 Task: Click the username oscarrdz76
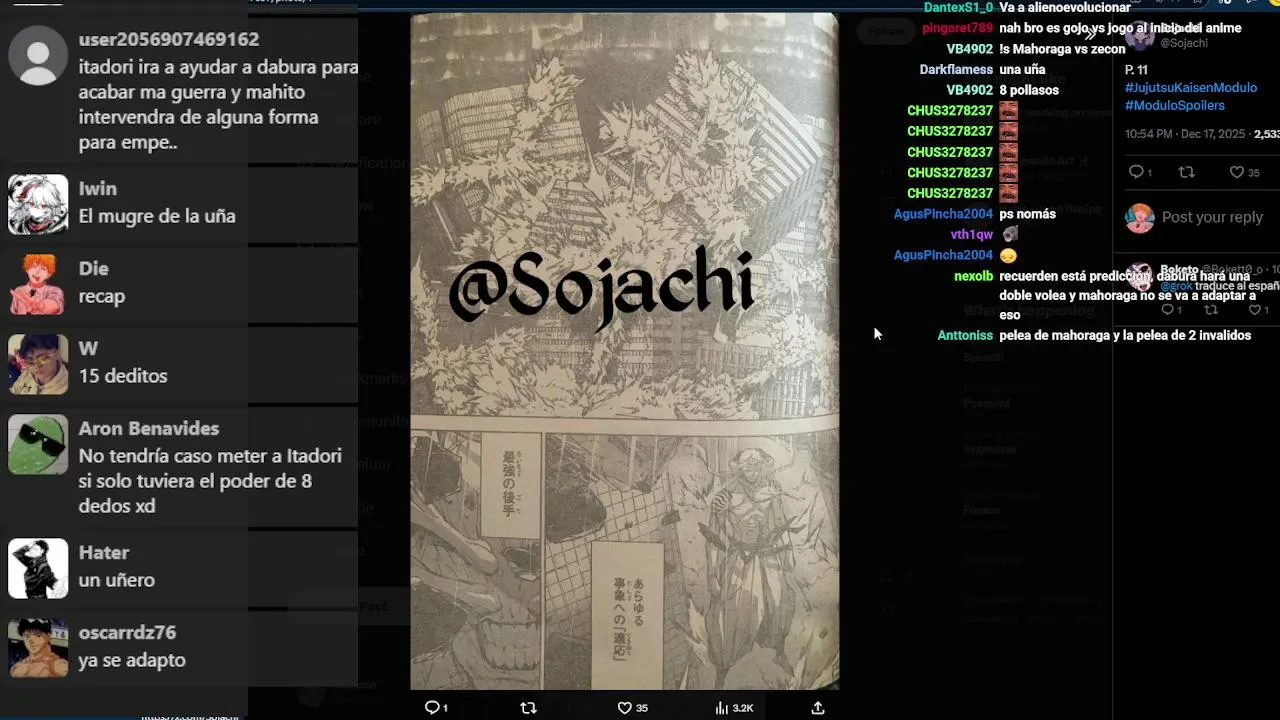(x=127, y=632)
